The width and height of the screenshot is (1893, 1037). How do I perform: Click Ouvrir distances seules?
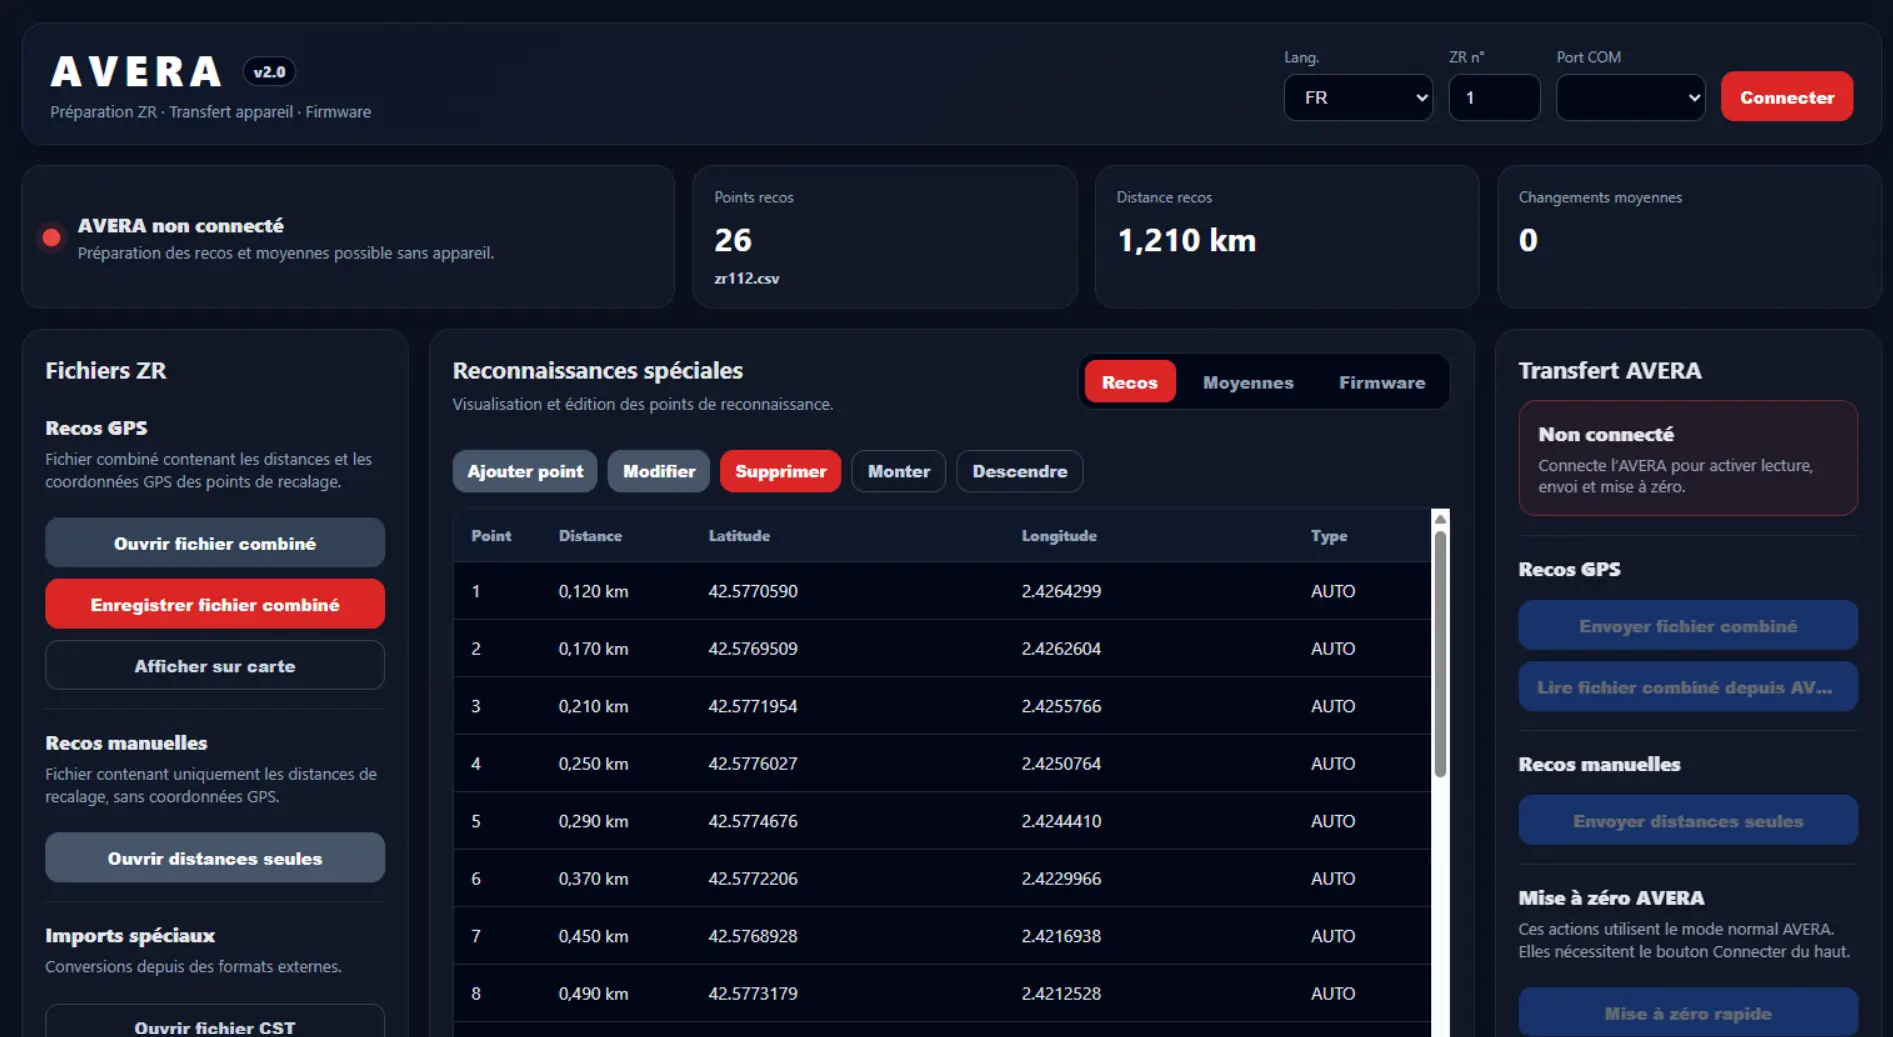coord(215,858)
